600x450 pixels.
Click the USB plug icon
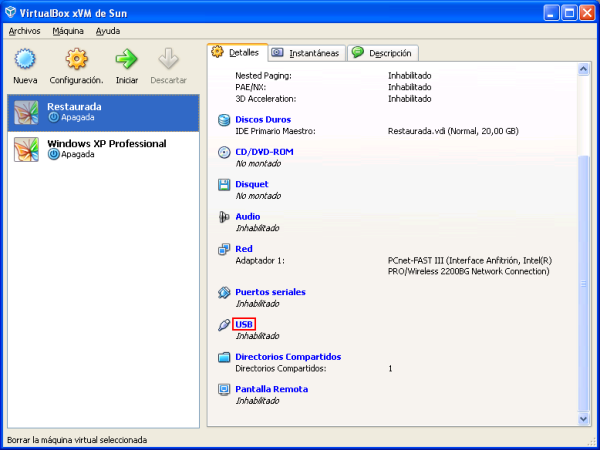[x=225, y=325]
